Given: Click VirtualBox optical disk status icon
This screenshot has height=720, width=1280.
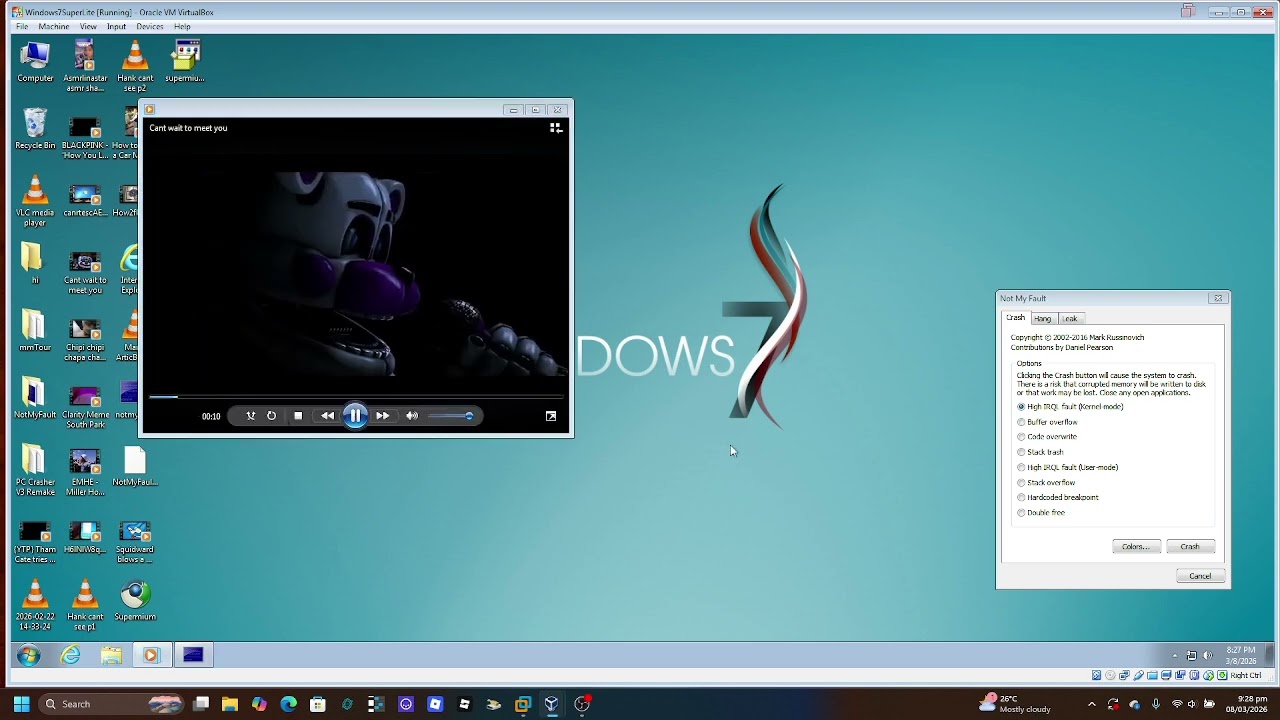Looking at the screenshot, I should click(1110, 675).
